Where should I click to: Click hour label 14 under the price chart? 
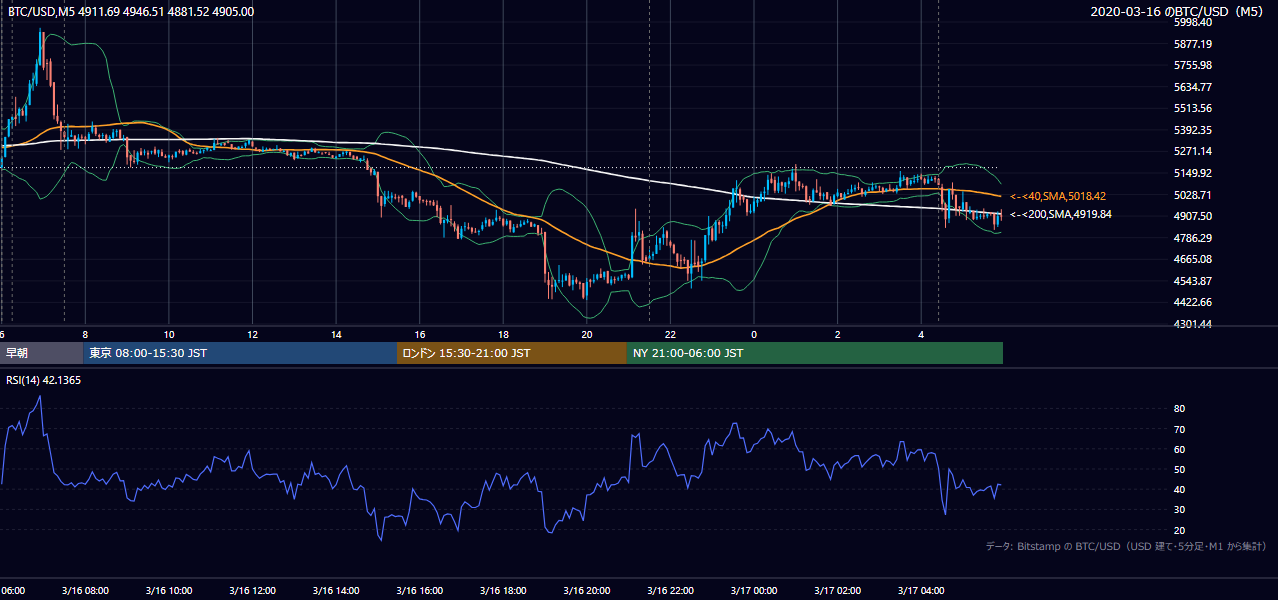tap(336, 334)
